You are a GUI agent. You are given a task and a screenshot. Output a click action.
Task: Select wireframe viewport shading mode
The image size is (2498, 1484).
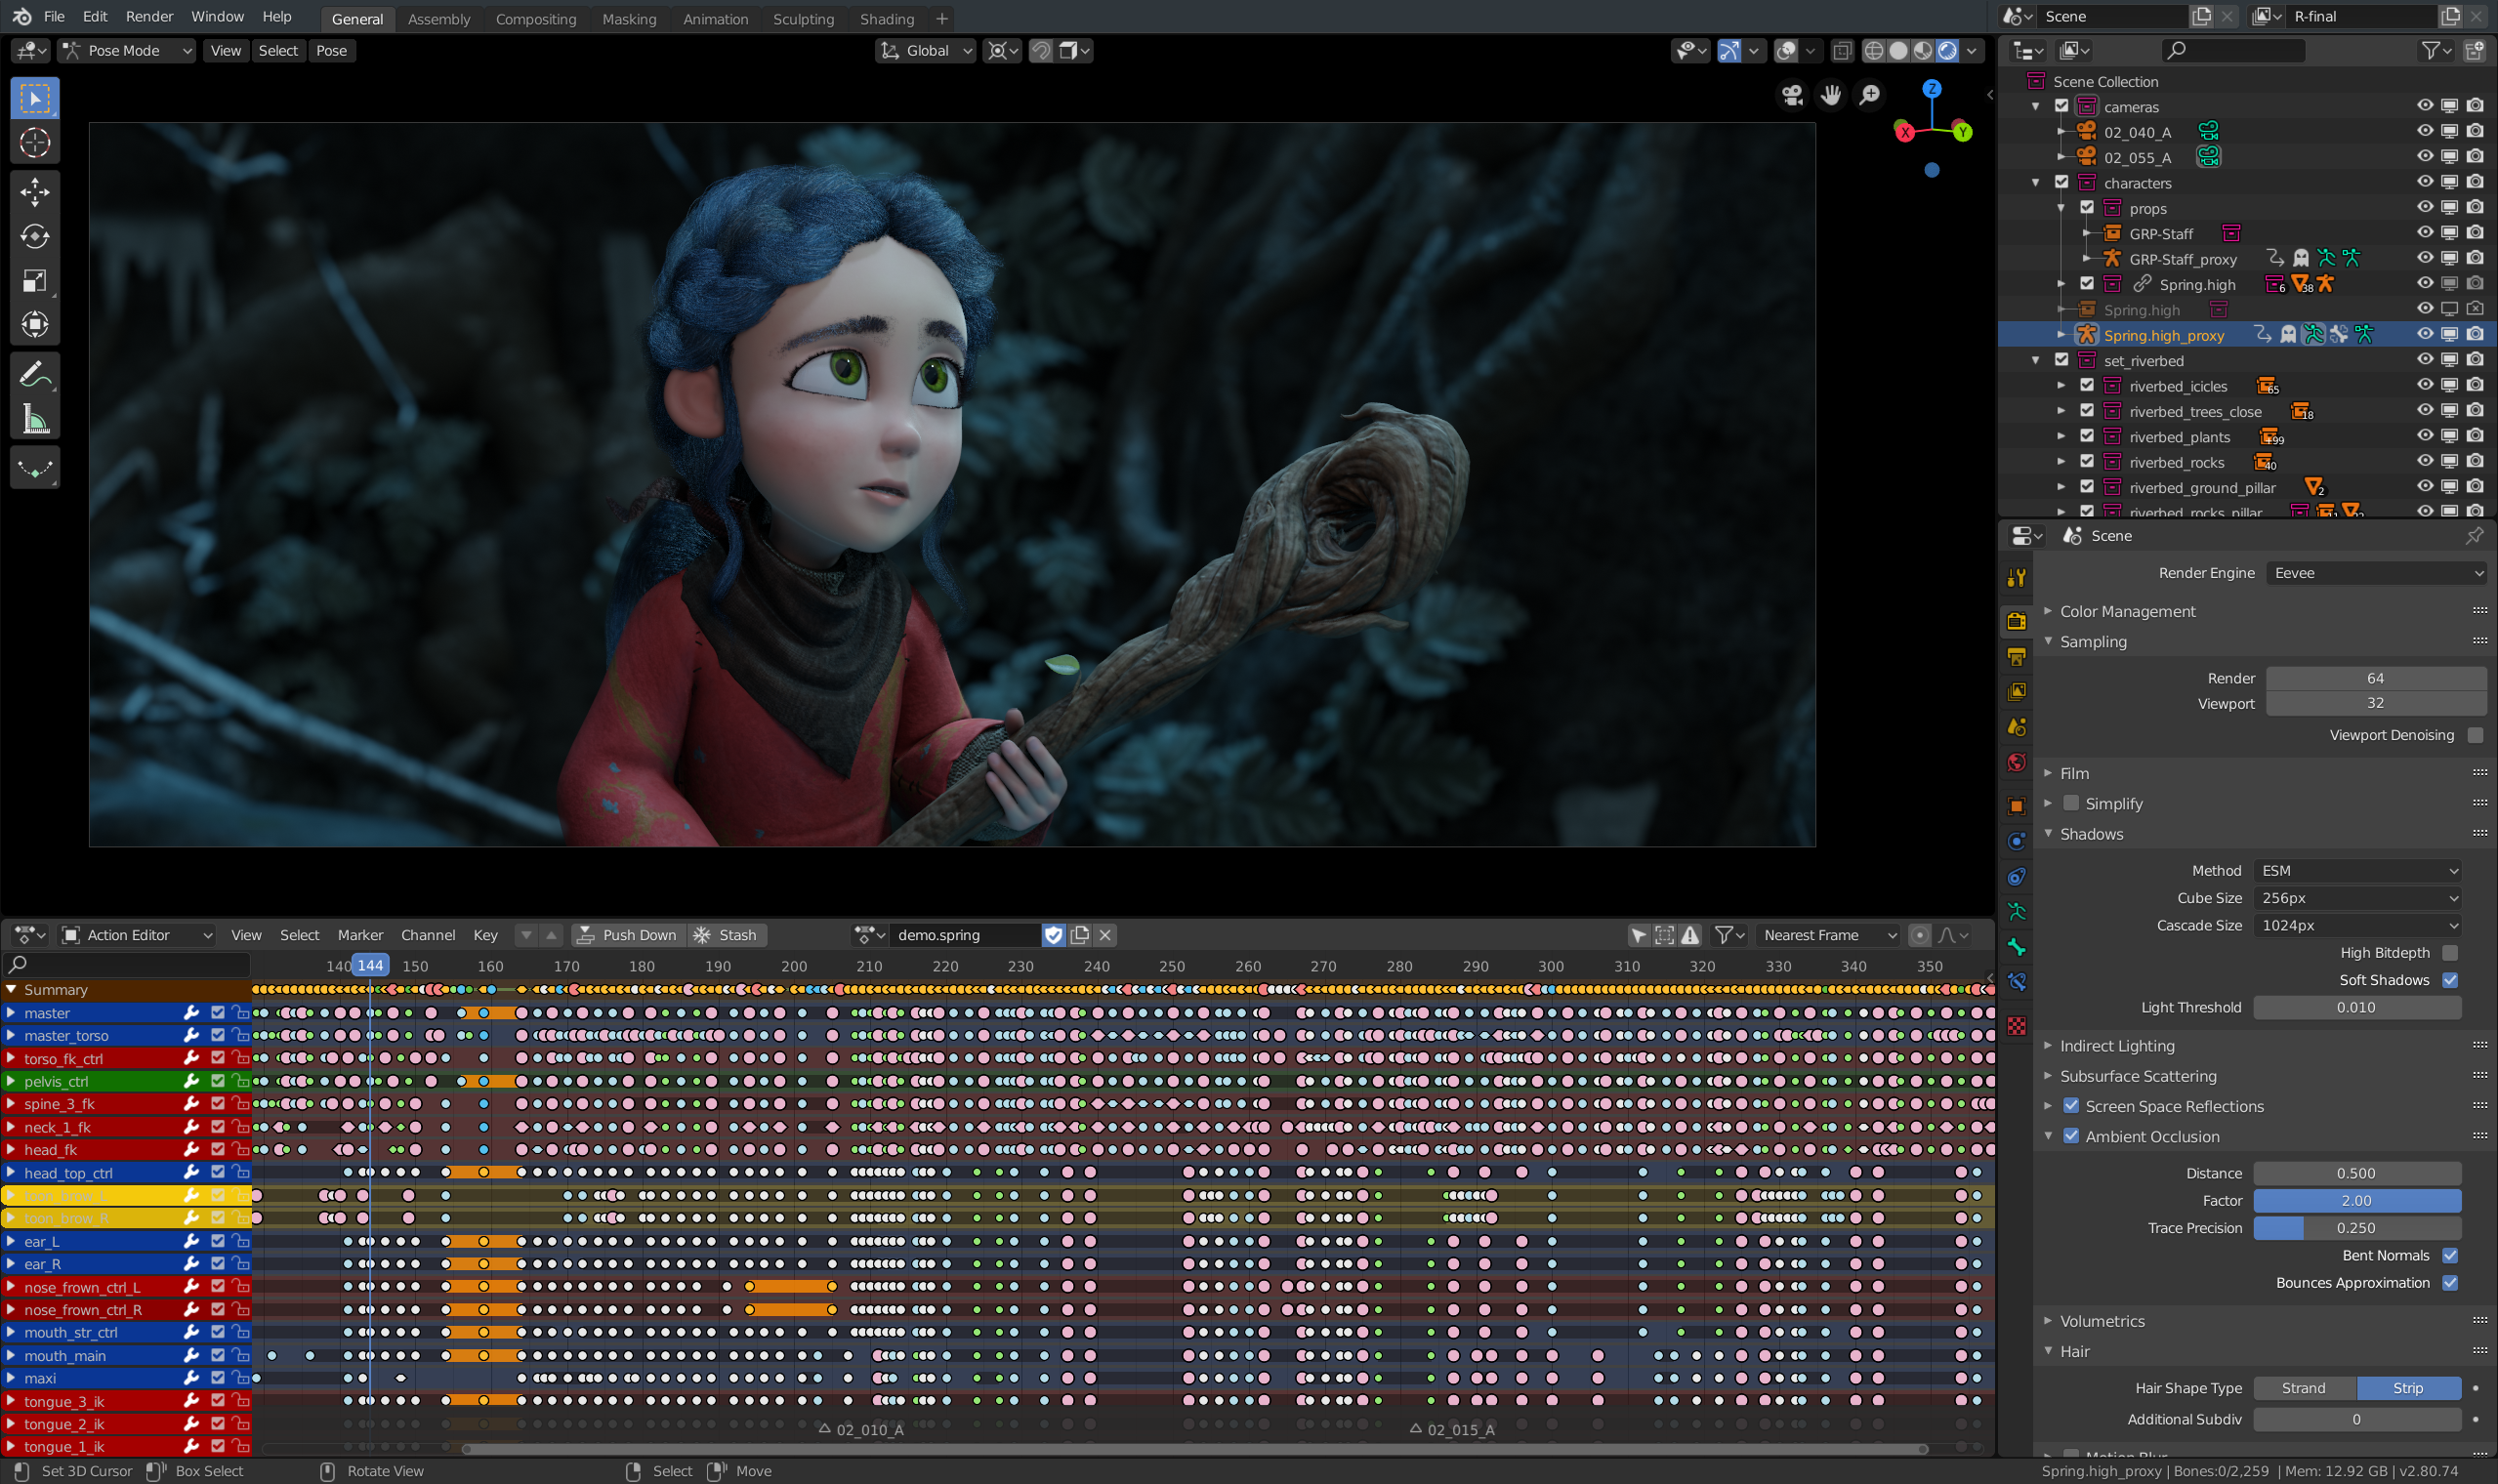1874,50
